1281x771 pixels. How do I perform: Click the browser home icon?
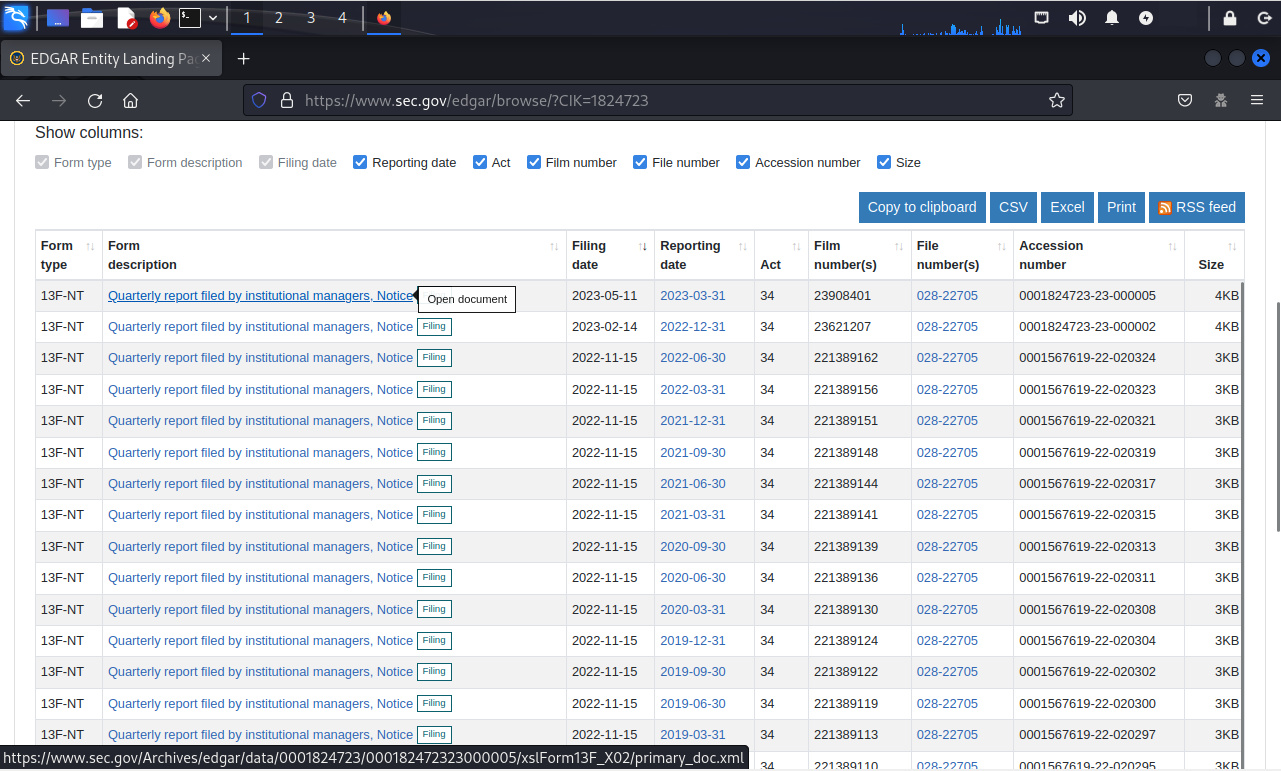[130, 100]
